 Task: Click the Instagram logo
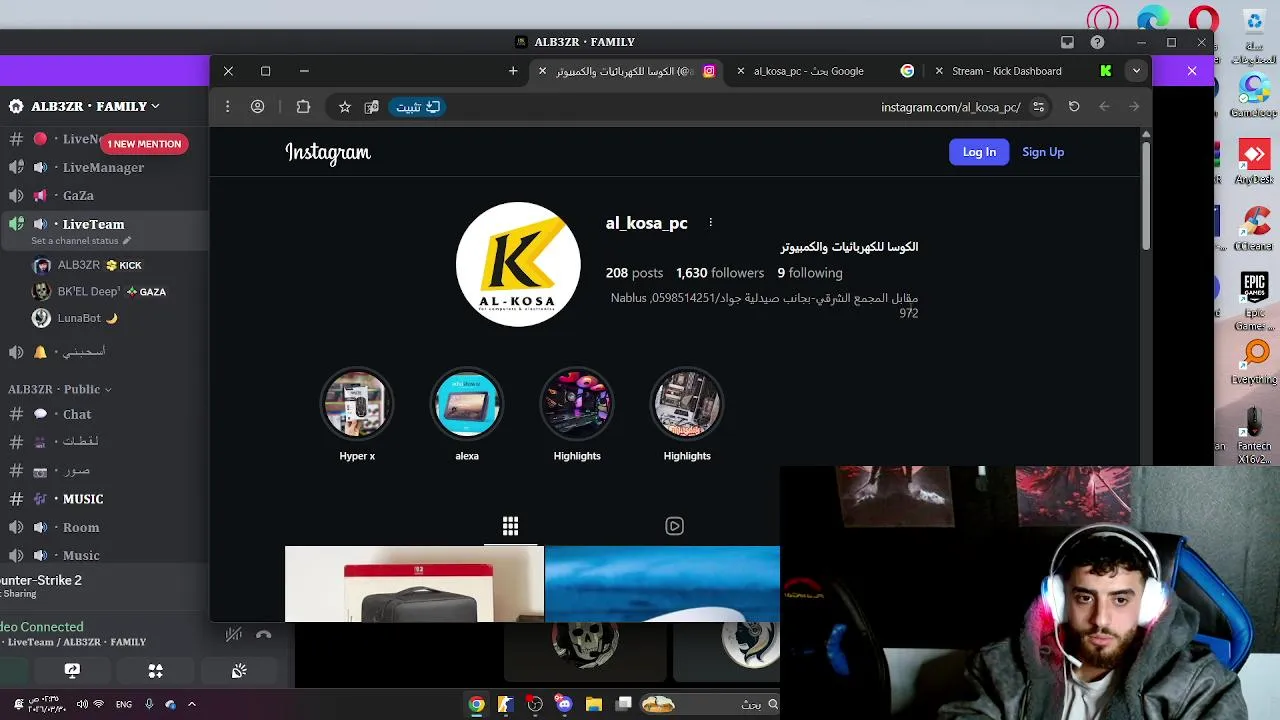point(328,152)
